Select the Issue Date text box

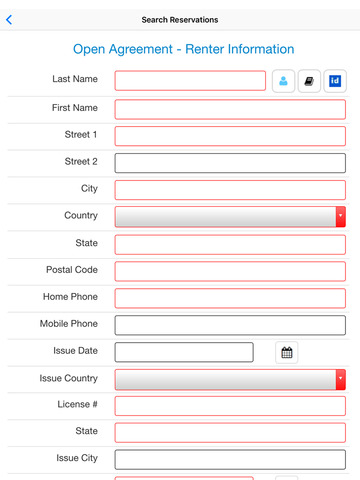point(184,352)
